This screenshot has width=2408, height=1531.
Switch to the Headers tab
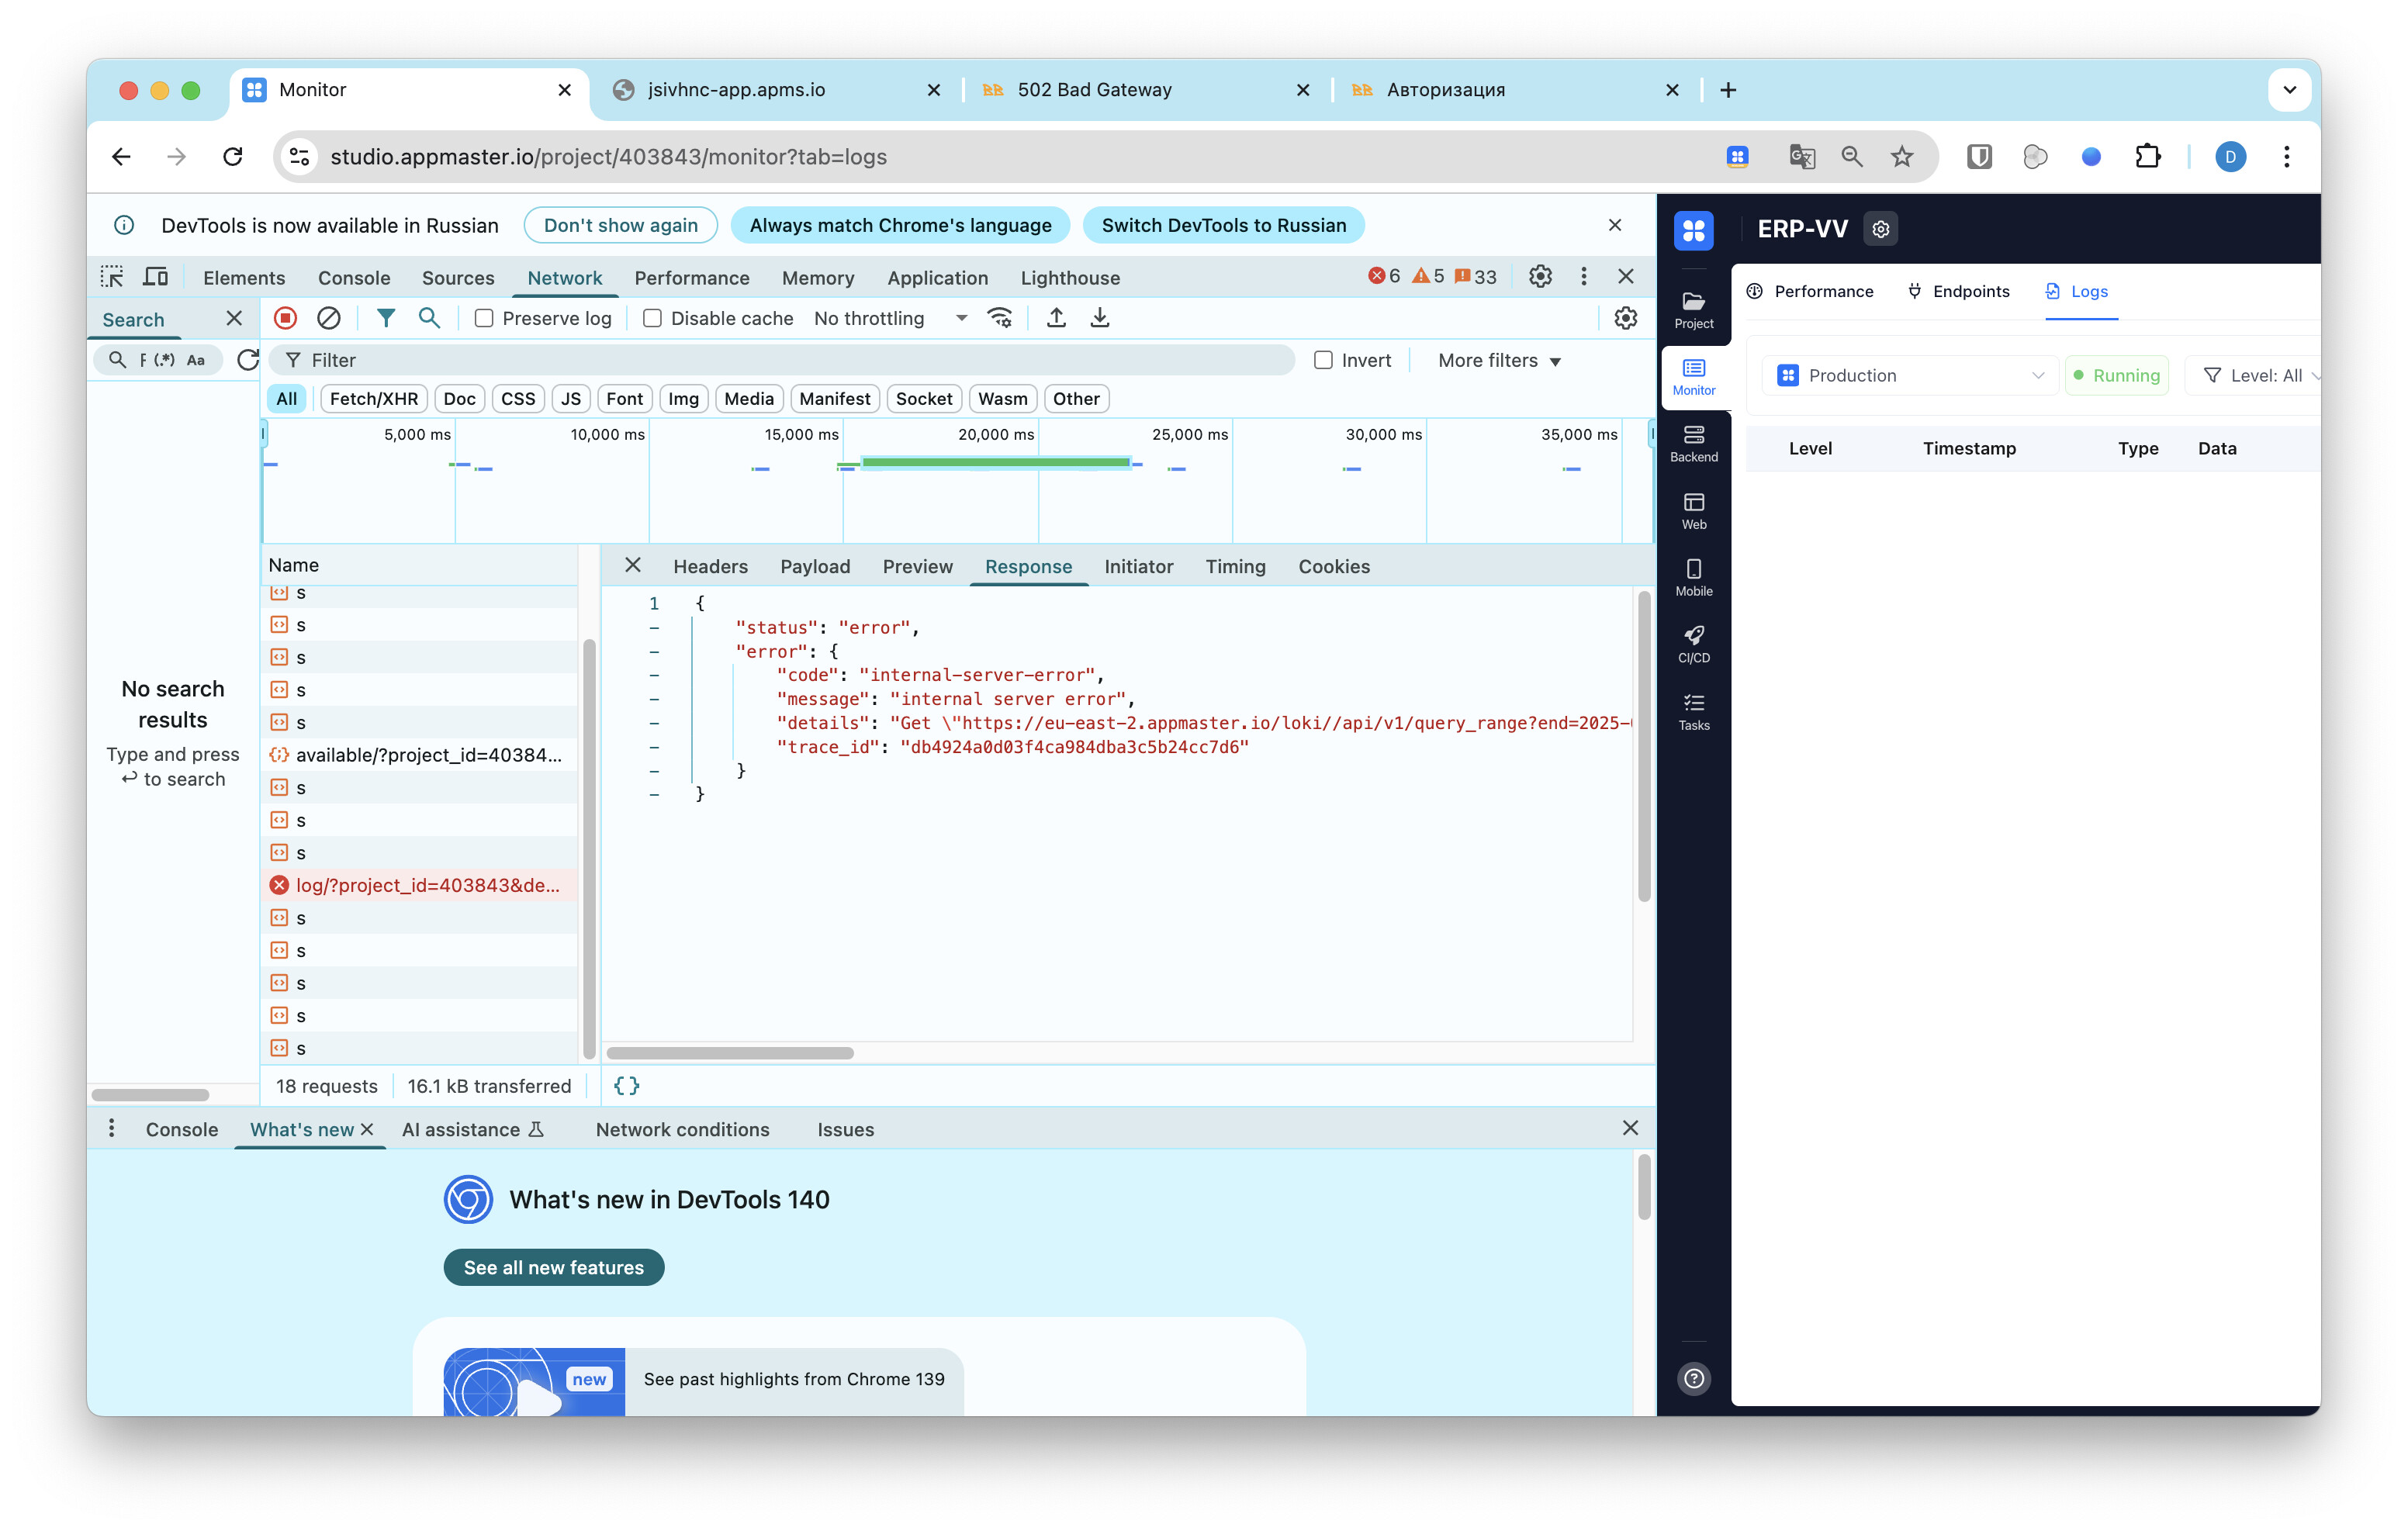[x=710, y=566]
